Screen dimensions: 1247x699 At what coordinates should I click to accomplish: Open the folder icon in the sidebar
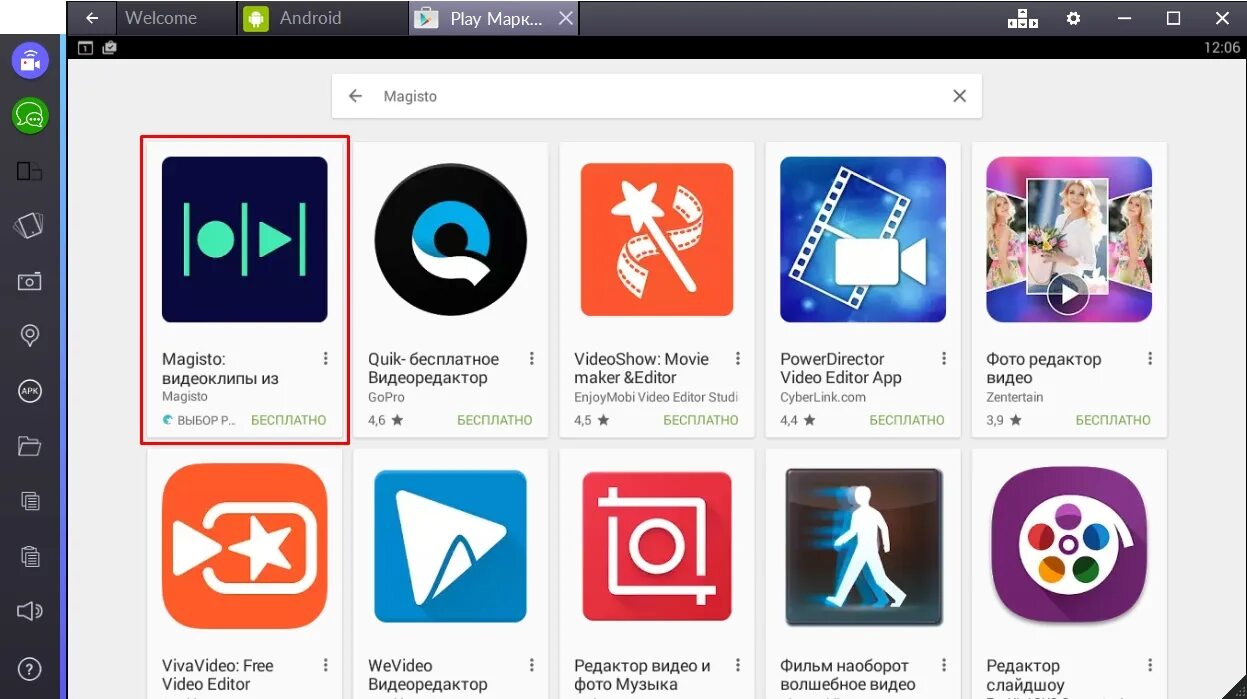pos(30,446)
